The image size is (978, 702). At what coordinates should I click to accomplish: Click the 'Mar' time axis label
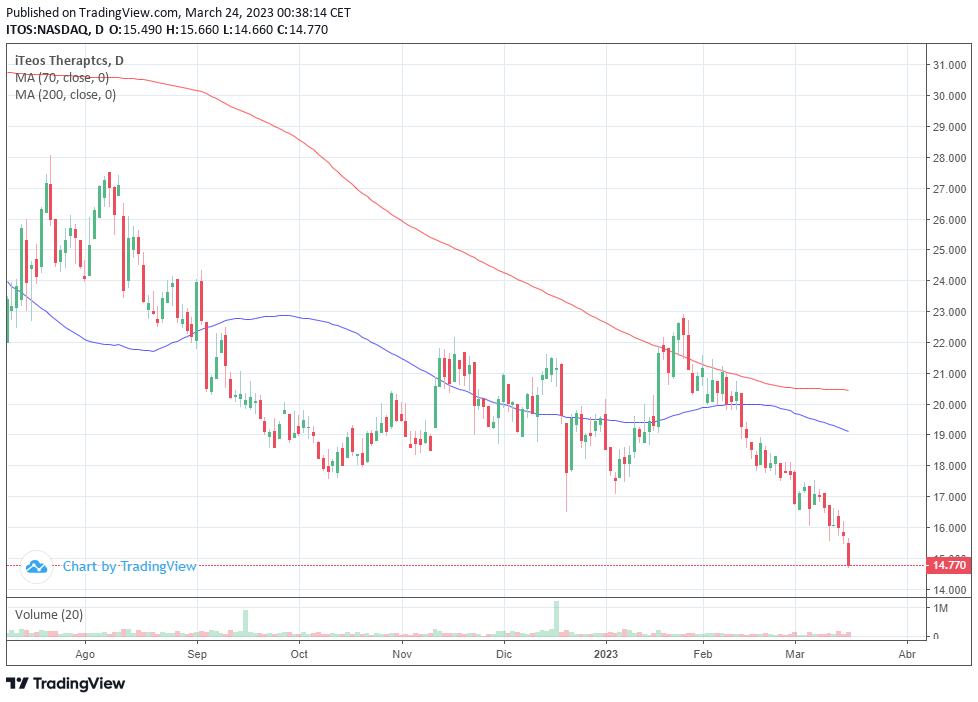pos(795,654)
